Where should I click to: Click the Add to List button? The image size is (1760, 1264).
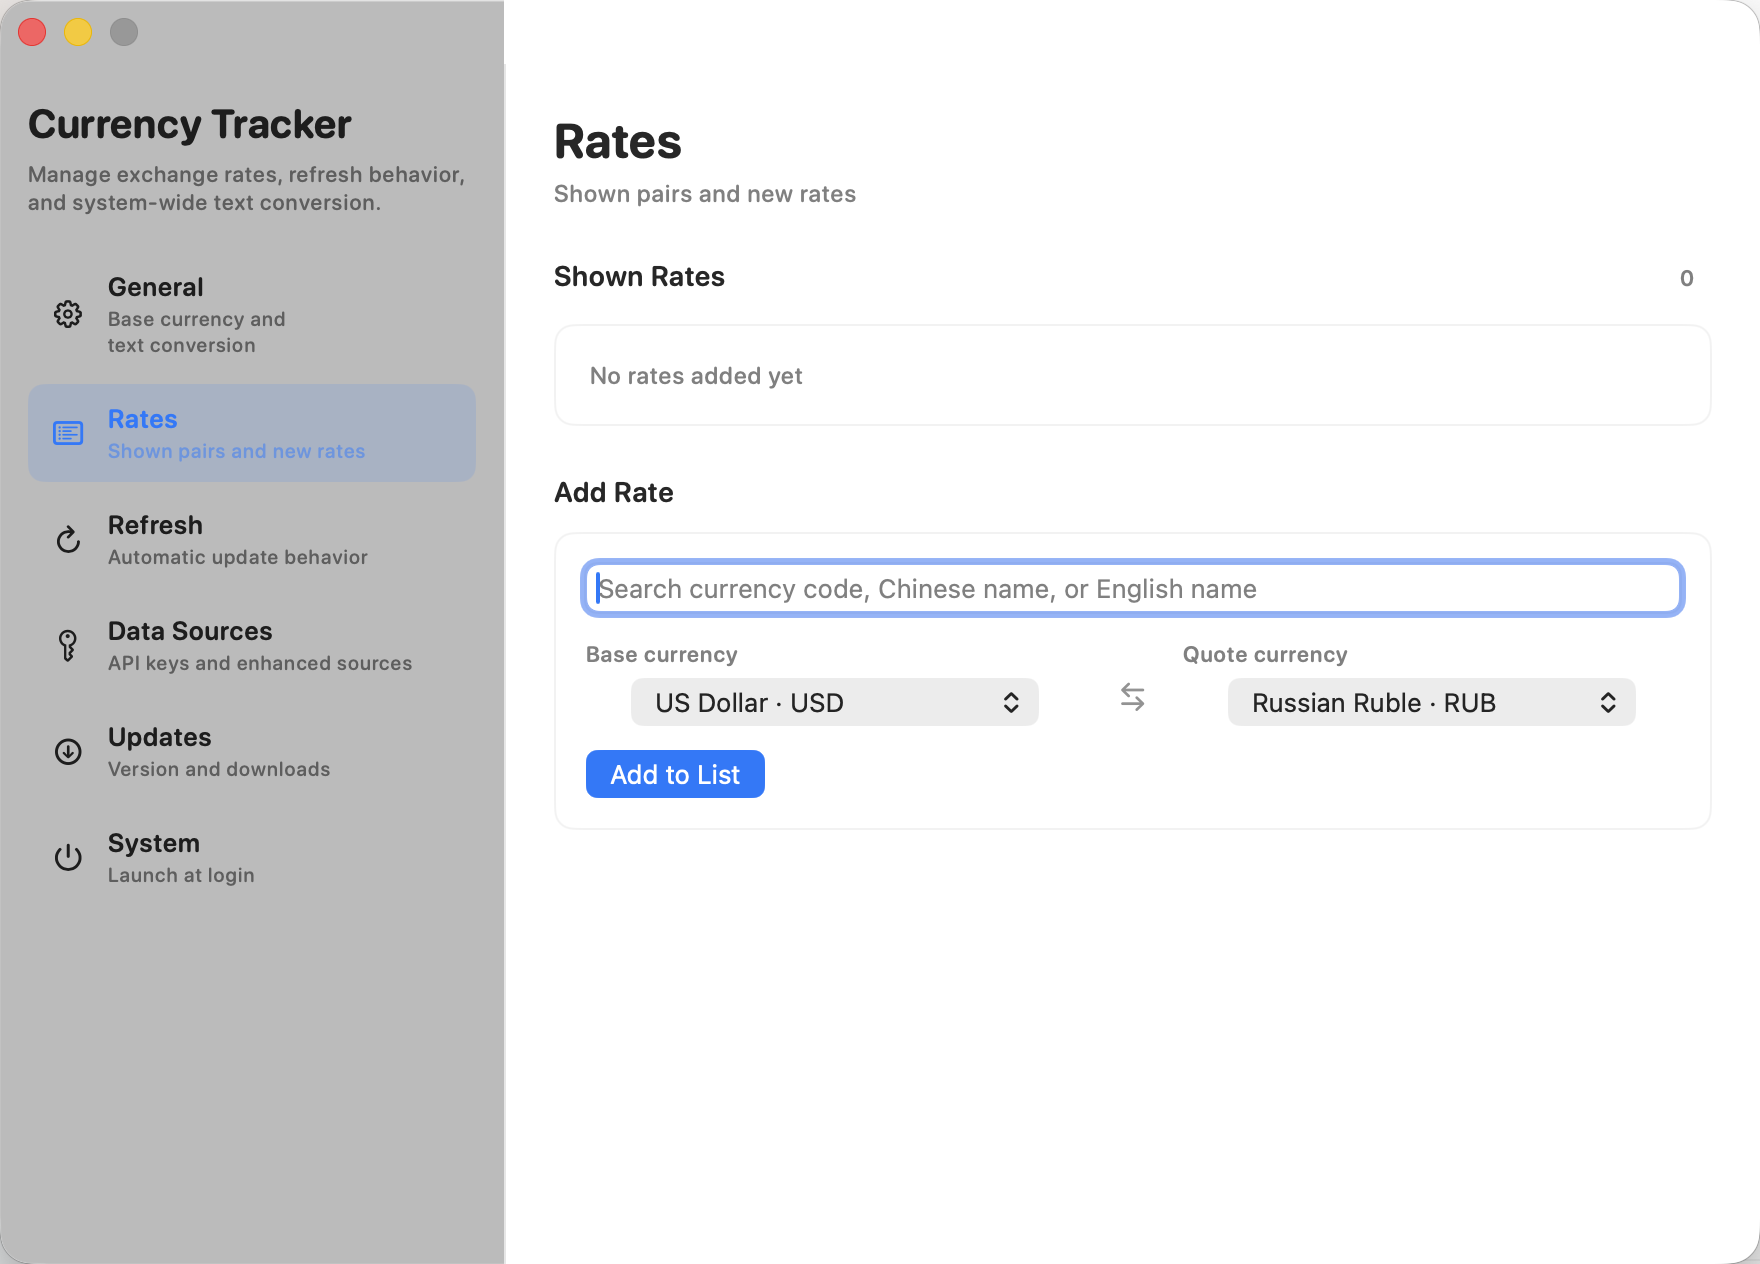[x=675, y=773]
